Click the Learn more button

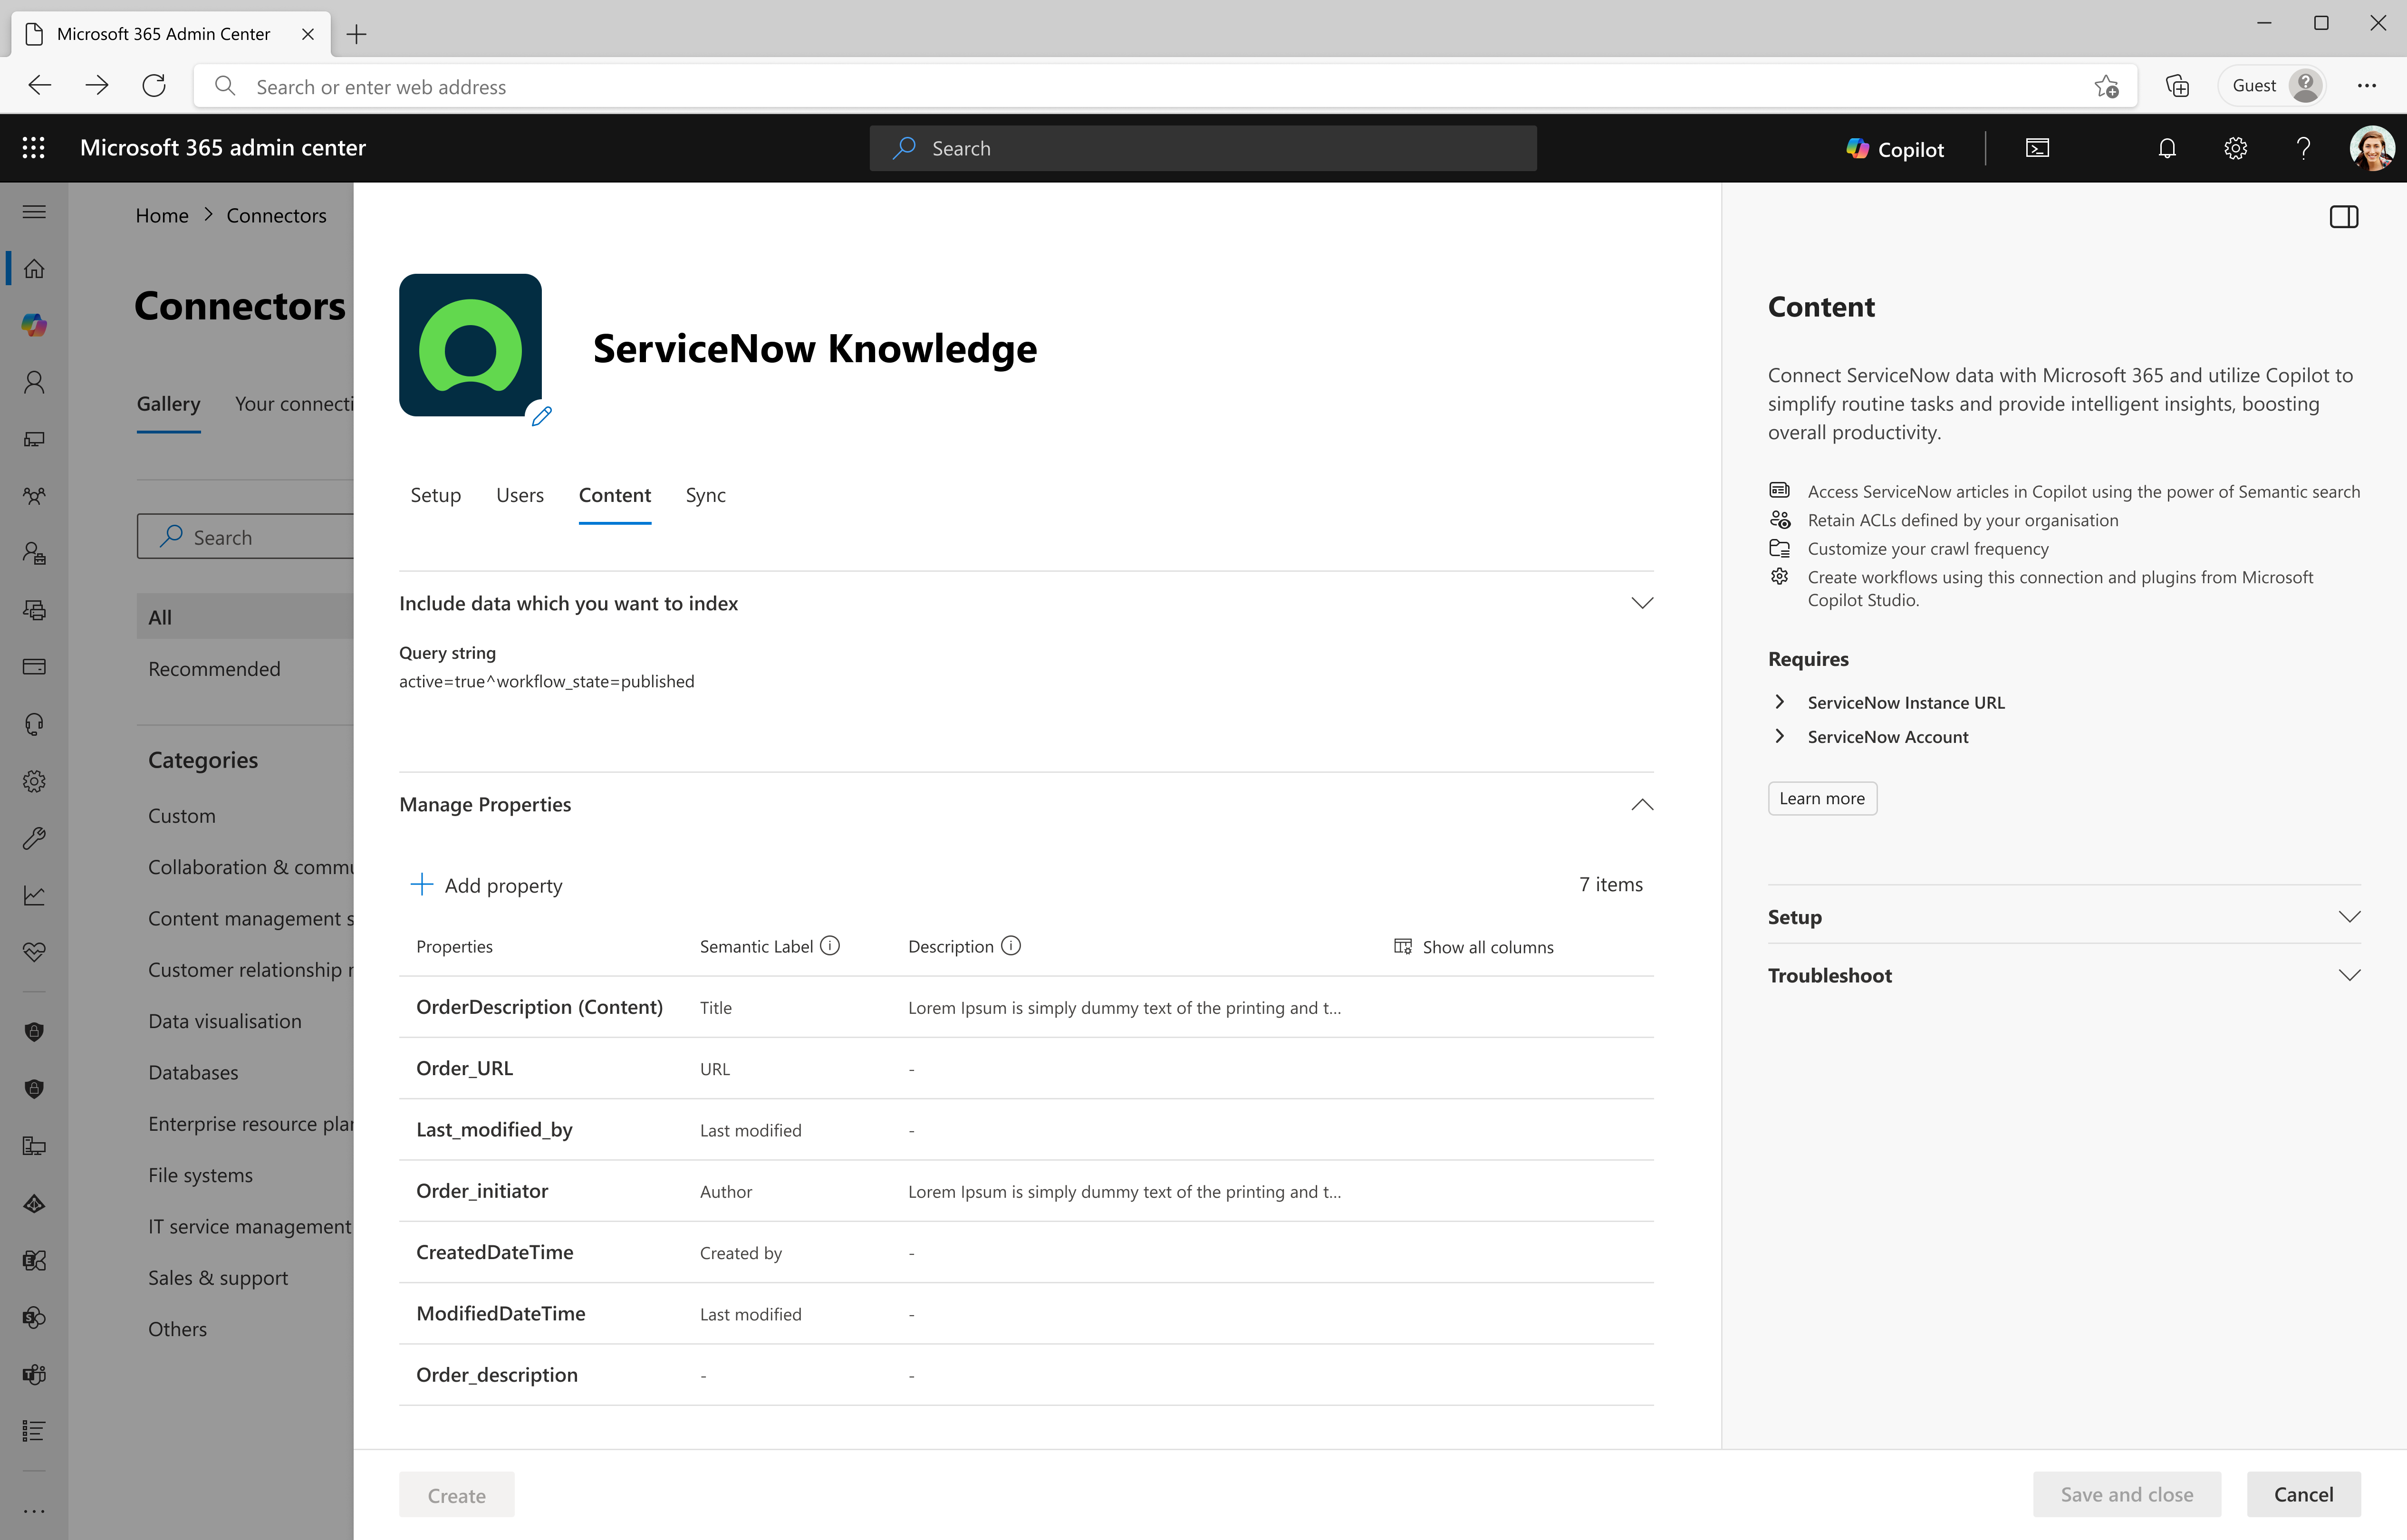coord(1821,798)
